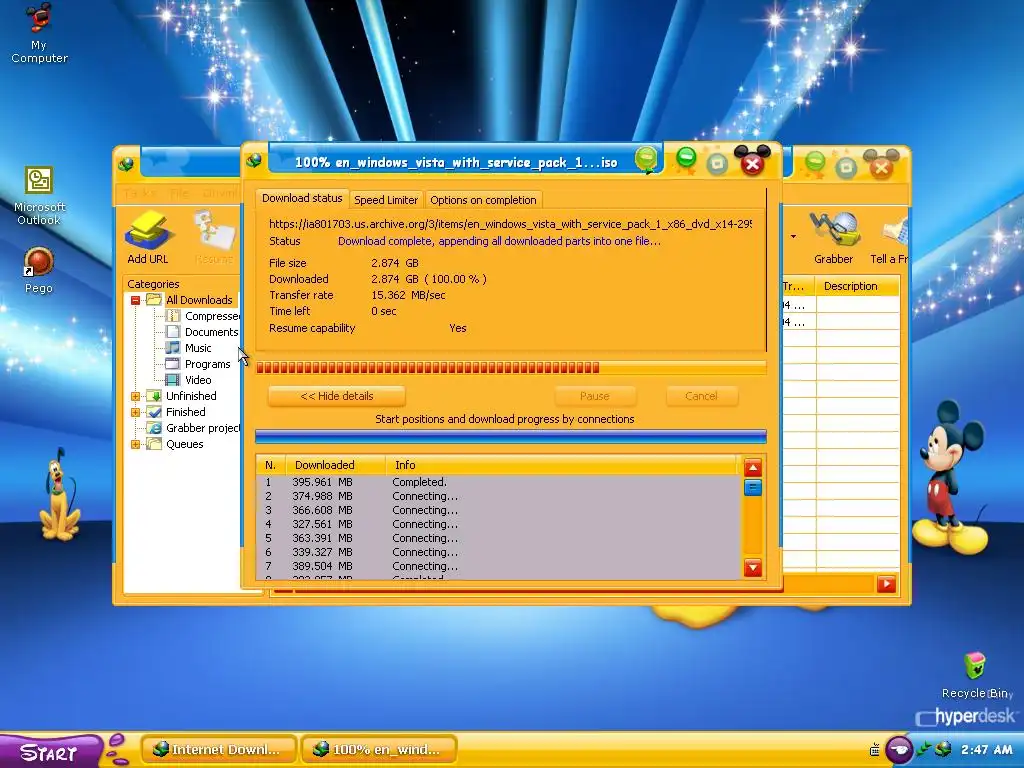Click IDM tray icon near the clock
Screen dimensions: 1024x768
943,749
